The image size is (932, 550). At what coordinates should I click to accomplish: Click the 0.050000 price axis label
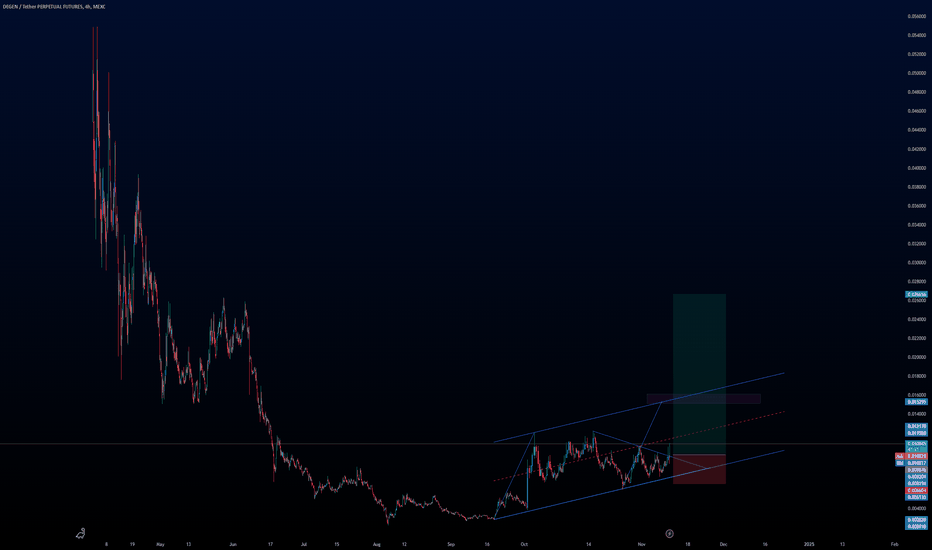coord(916,73)
